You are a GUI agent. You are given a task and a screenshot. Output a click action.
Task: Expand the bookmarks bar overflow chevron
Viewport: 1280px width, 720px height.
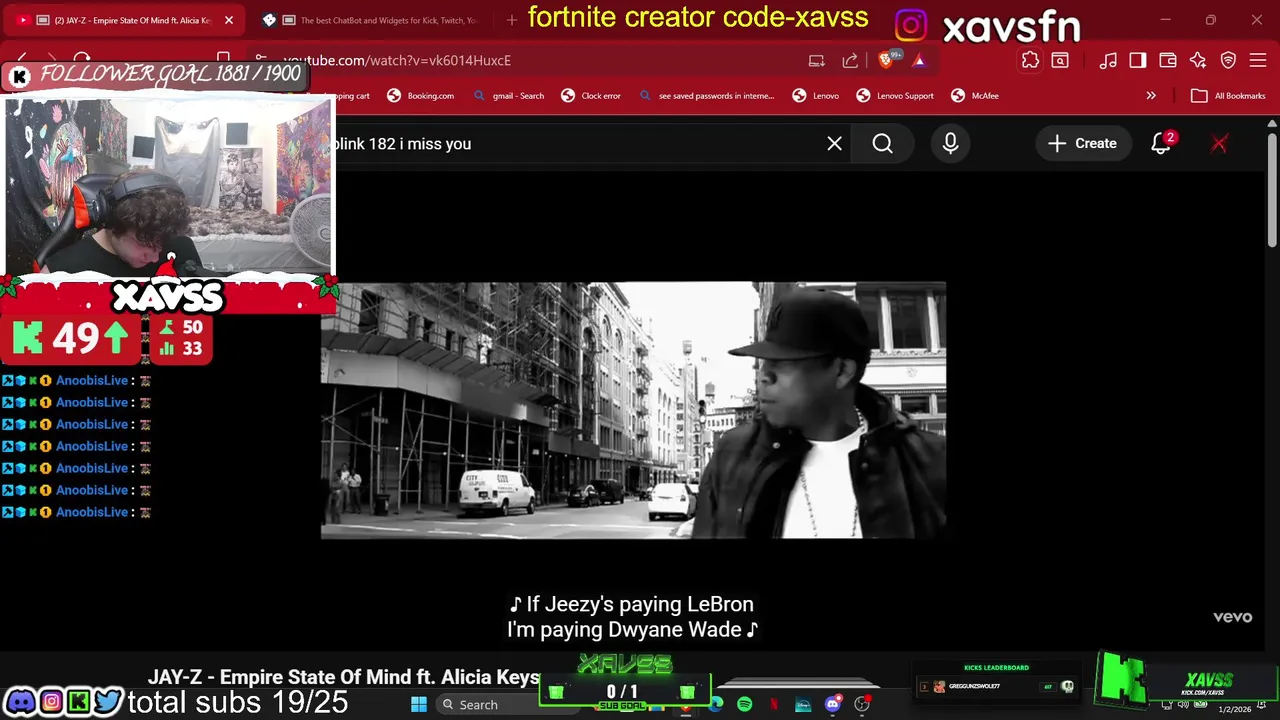(1151, 96)
